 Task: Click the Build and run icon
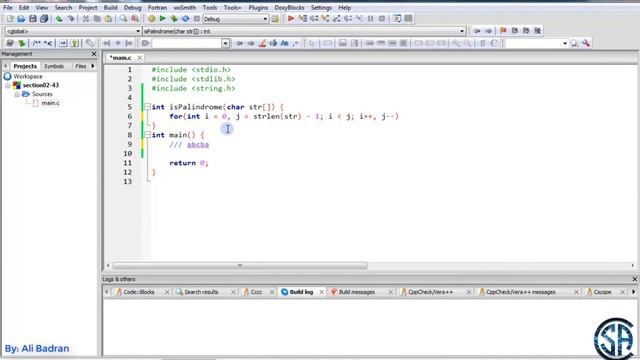pyautogui.click(x=174, y=19)
